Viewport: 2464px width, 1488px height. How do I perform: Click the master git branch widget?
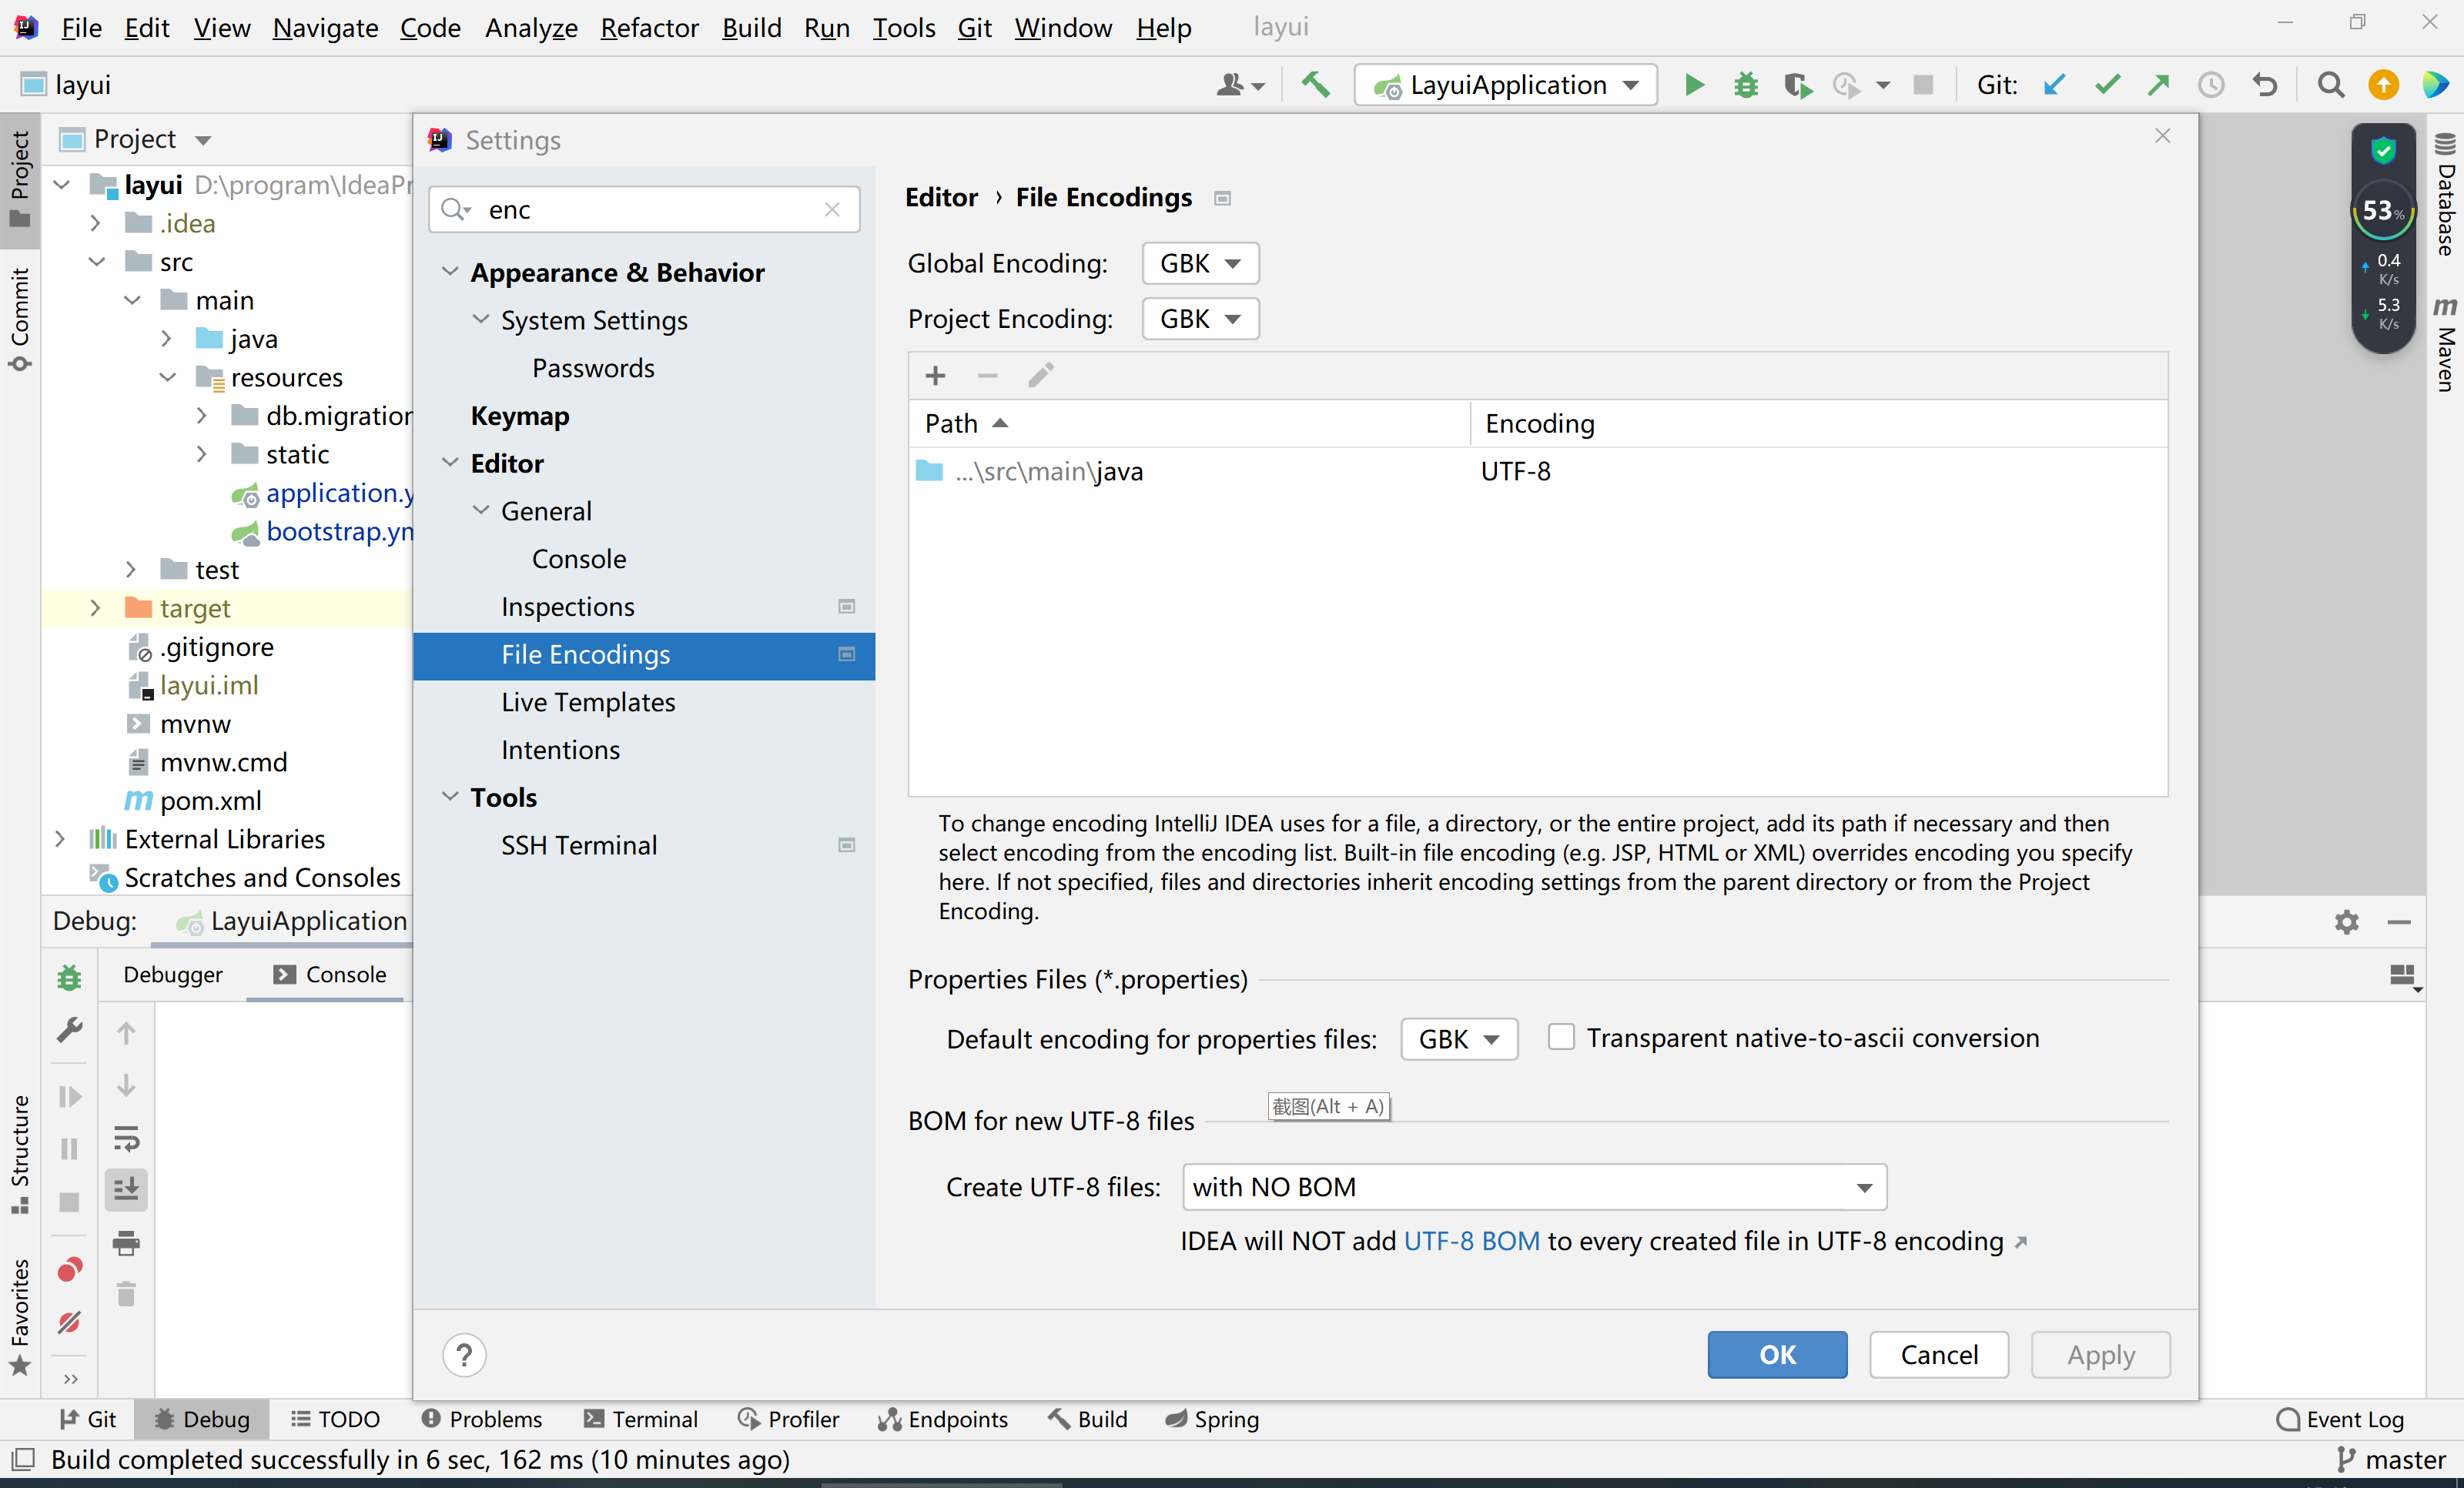pos(2391,1460)
